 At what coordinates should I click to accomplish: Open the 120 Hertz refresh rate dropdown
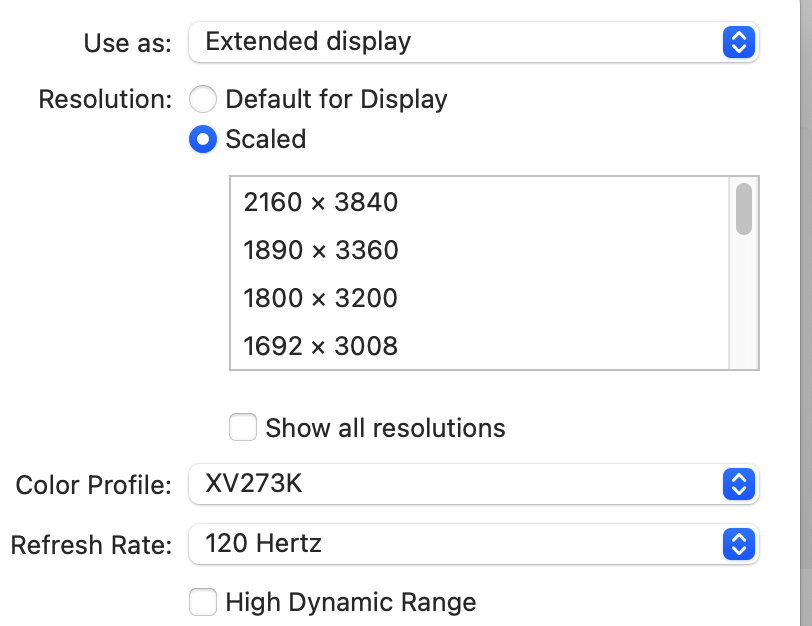tap(474, 544)
